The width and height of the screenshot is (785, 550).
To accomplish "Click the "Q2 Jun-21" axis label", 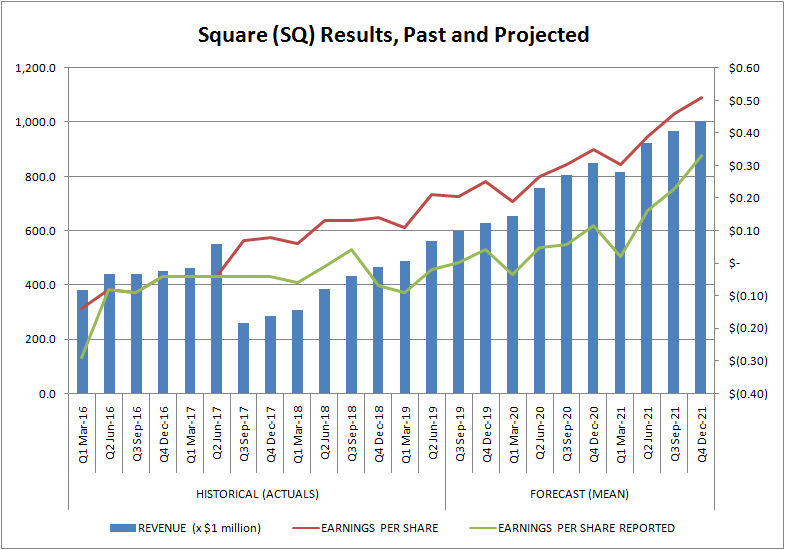I will [x=647, y=433].
